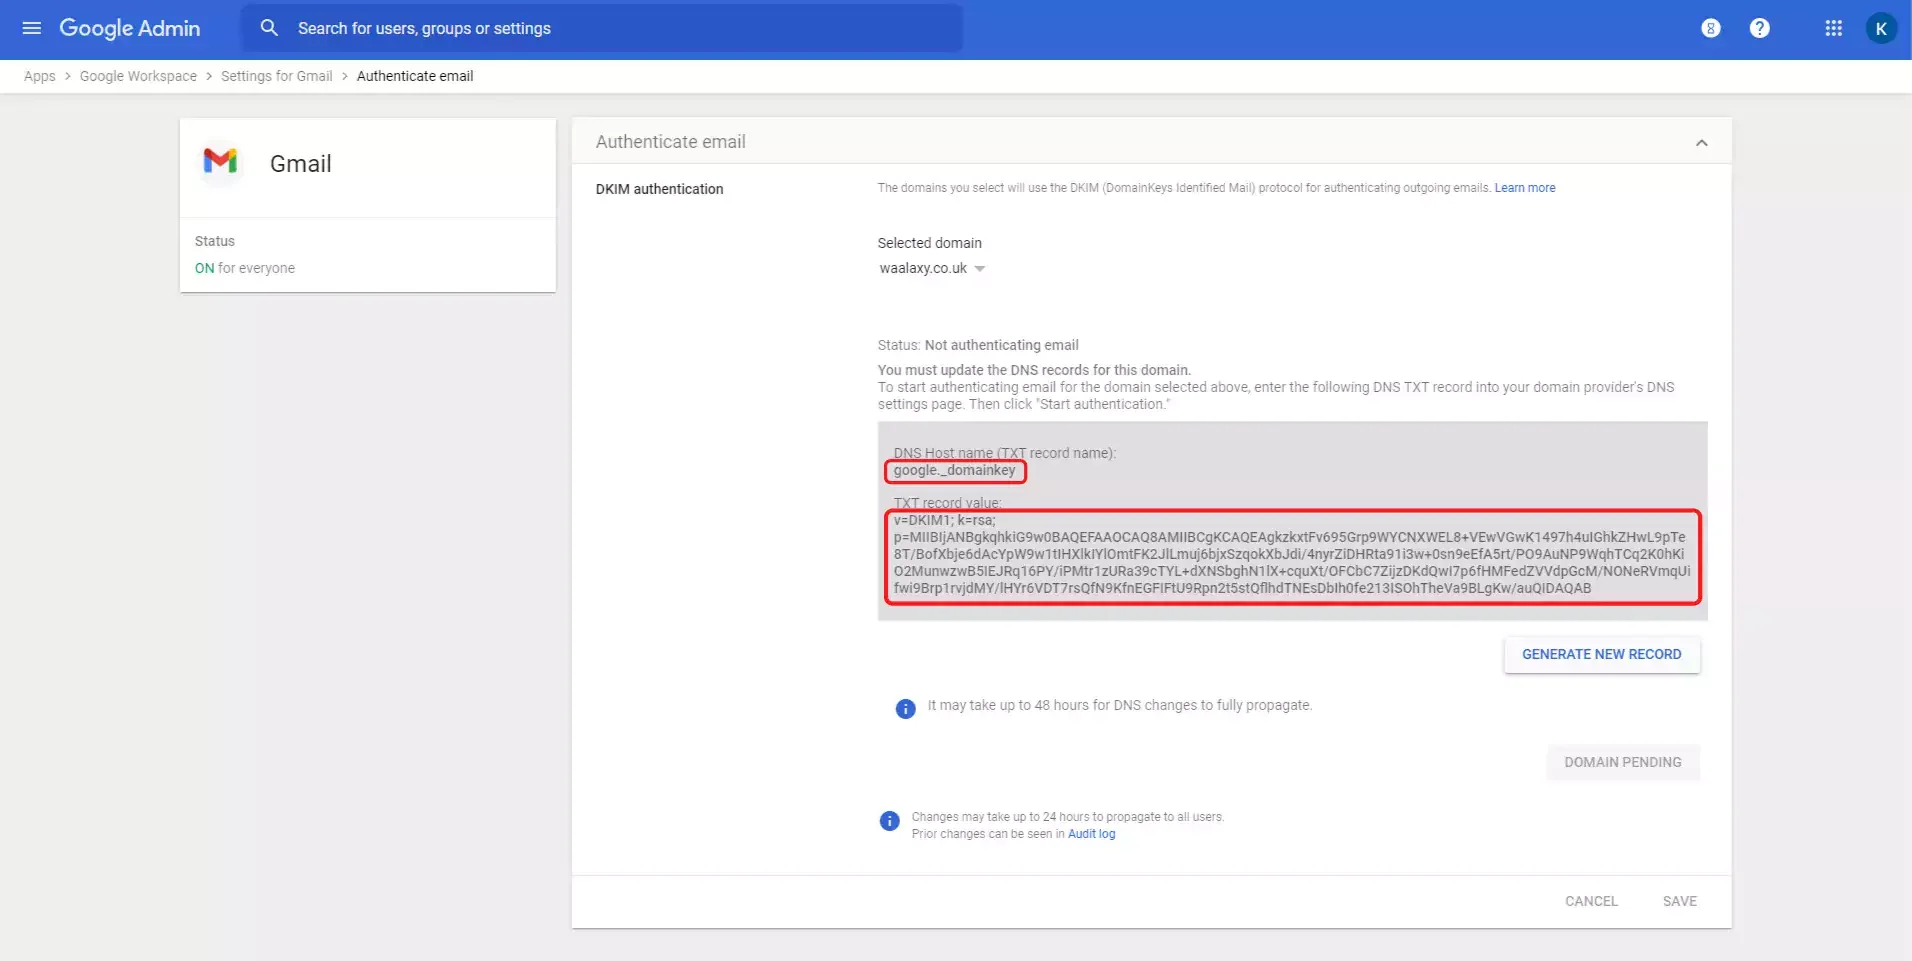Screen dimensions: 1912x961
Task: Click the TXT record value text
Action: point(1292,554)
